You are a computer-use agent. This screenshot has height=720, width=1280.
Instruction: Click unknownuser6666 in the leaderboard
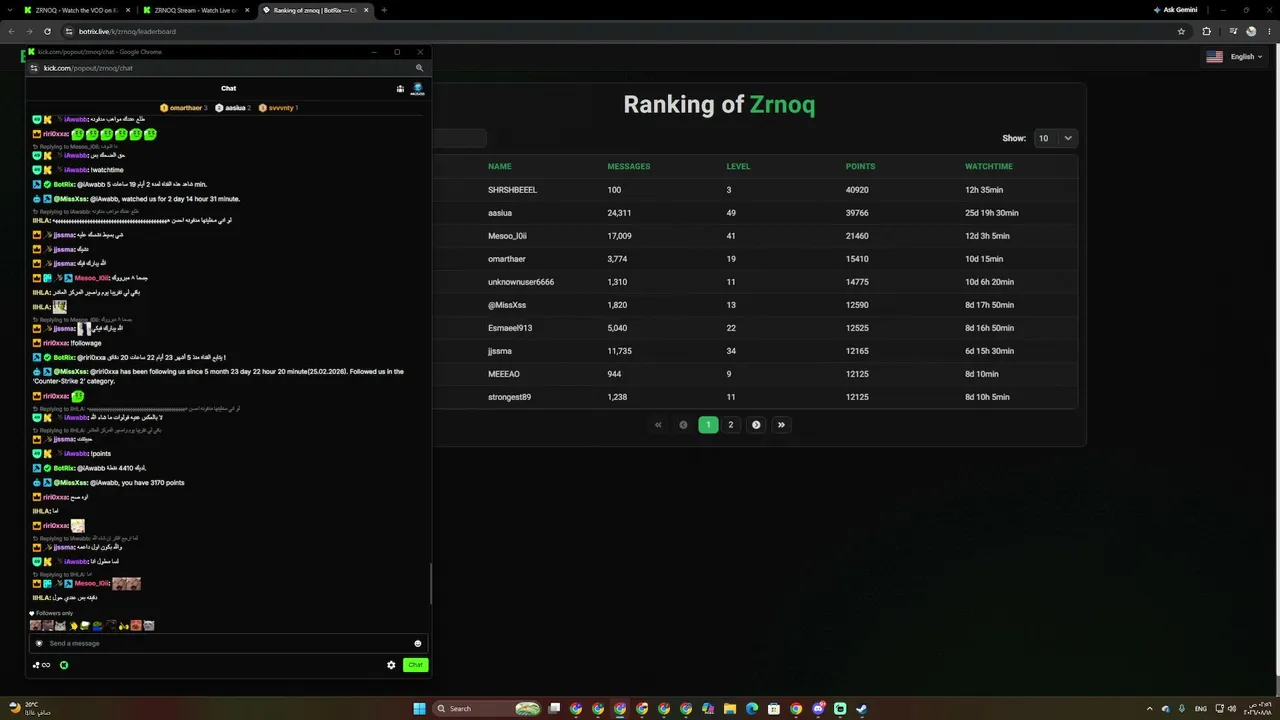[x=521, y=282]
